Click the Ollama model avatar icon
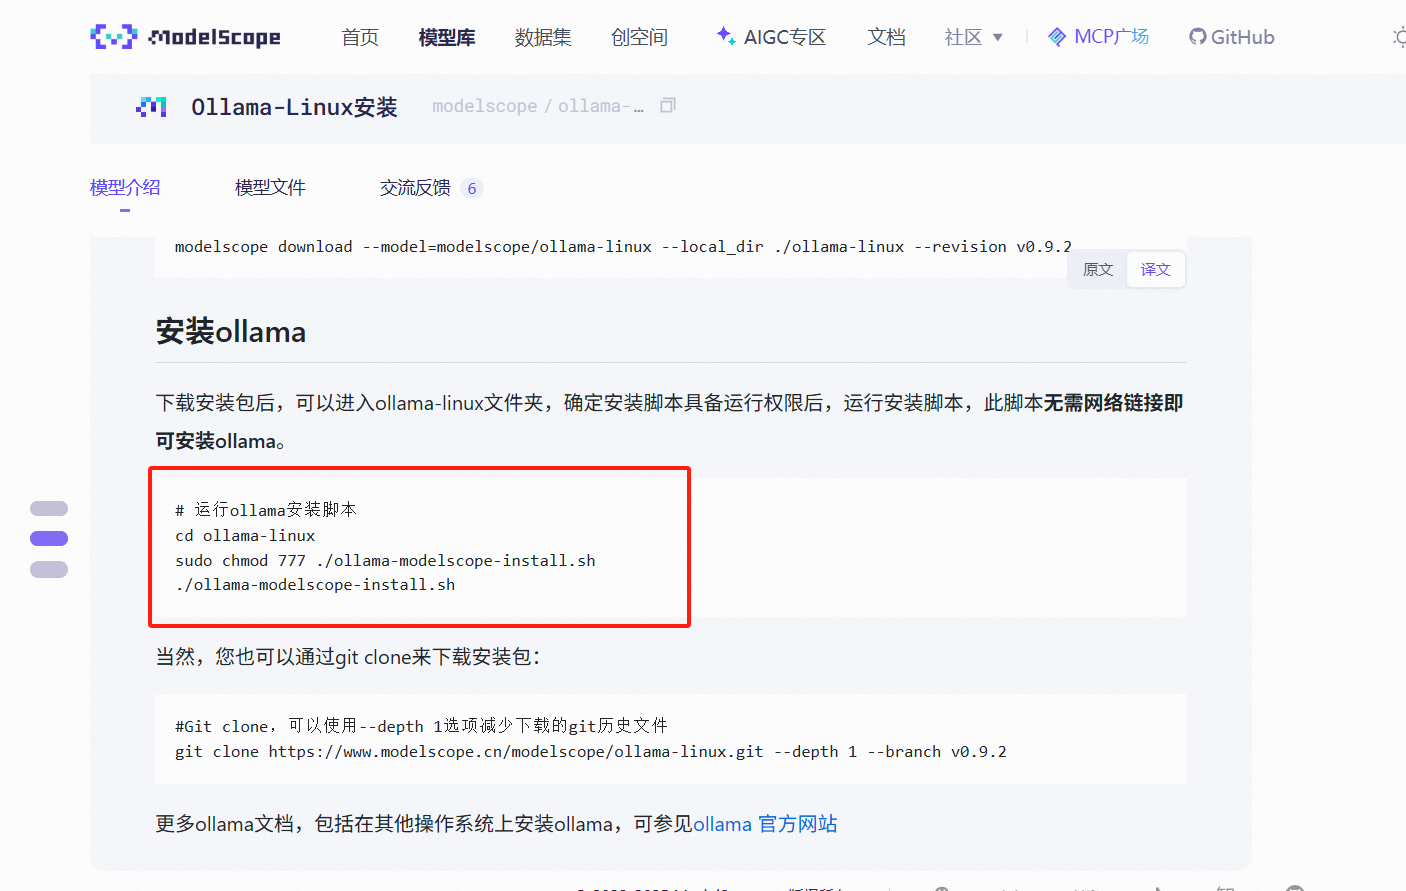 tap(151, 107)
